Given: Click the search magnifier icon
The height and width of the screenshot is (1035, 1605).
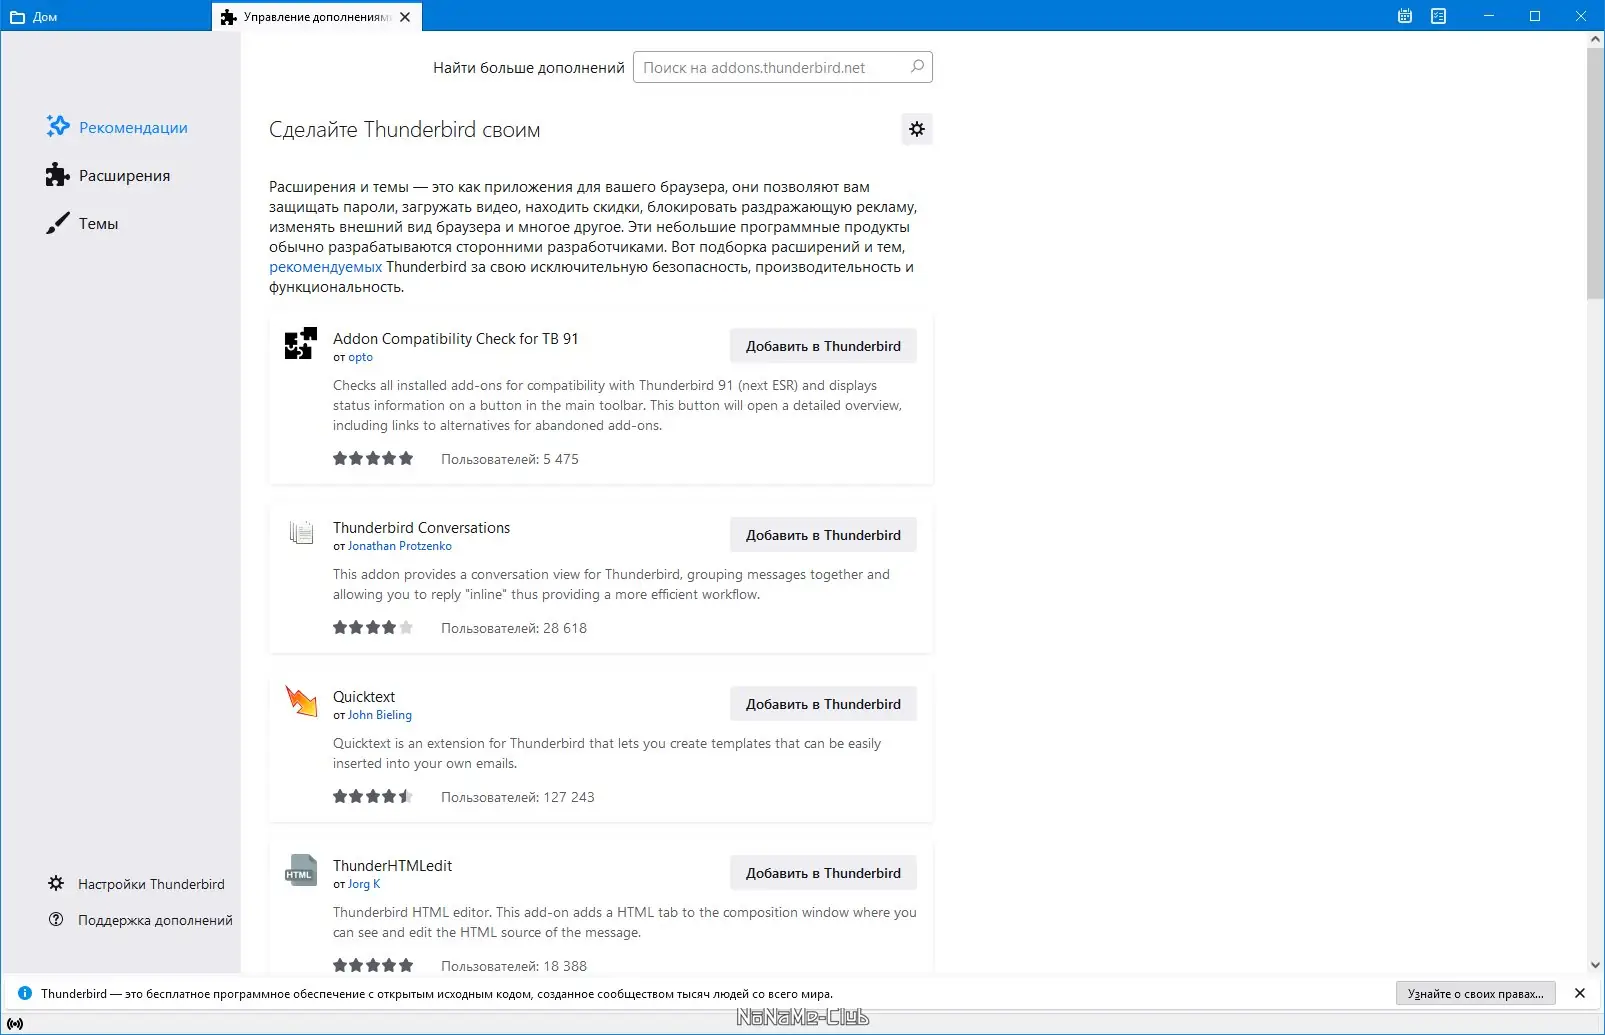Looking at the screenshot, I should tap(917, 67).
